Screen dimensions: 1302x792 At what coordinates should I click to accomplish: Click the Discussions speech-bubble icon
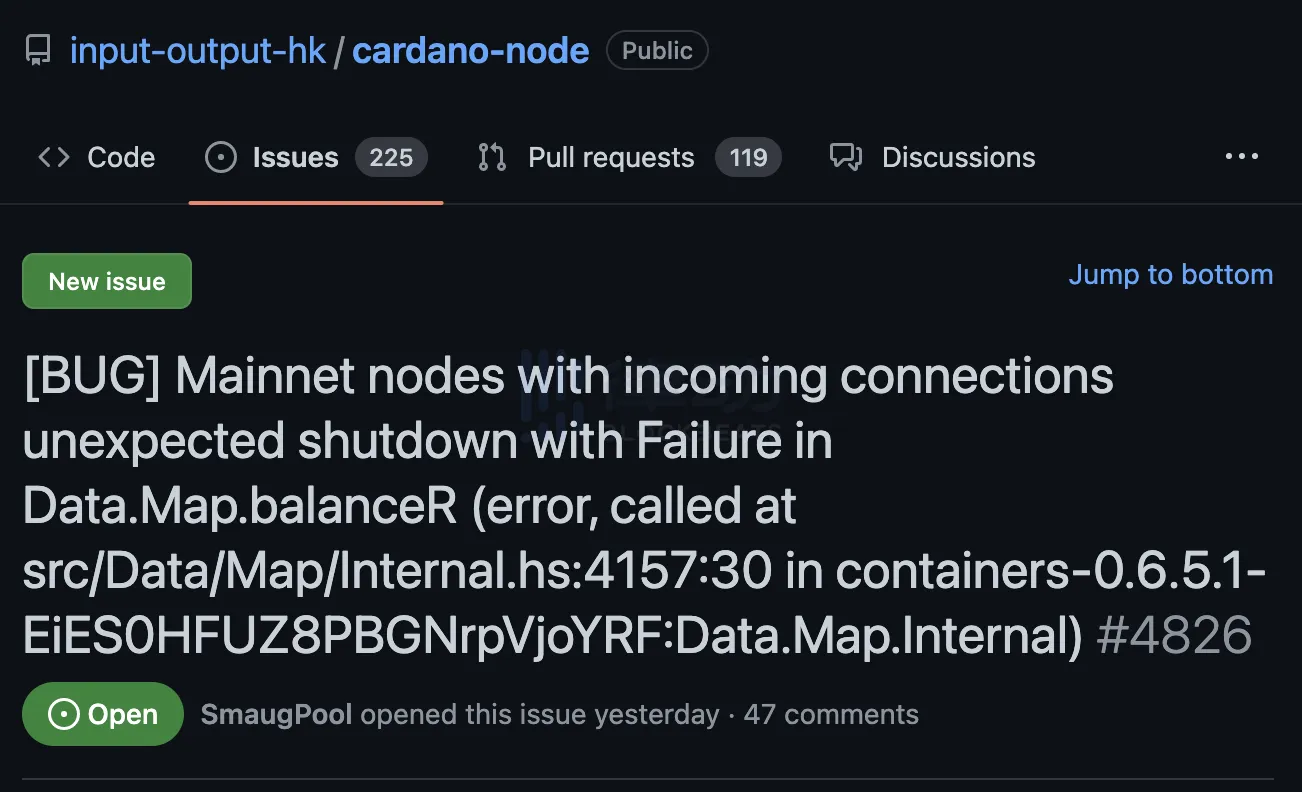(x=846, y=157)
